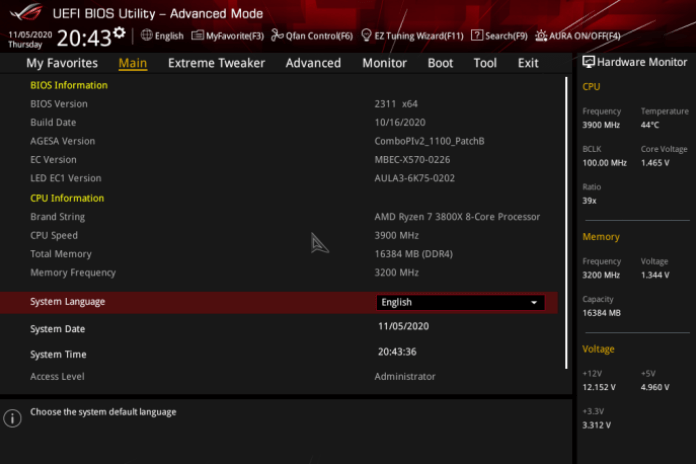The width and height of the screenshot is (696, 464).
Task: Open the Tool tab
Action: click(485, 63)
